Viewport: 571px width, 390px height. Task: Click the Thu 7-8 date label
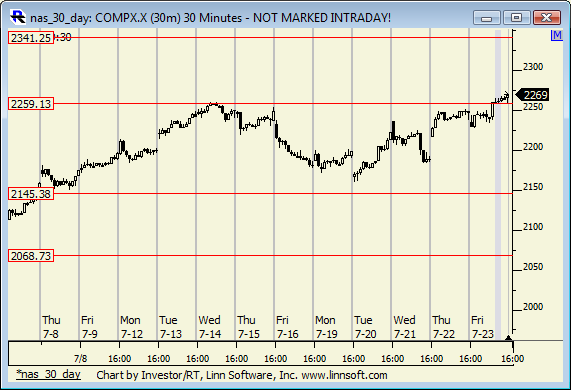pyautogui.click(x=51, y=327)
